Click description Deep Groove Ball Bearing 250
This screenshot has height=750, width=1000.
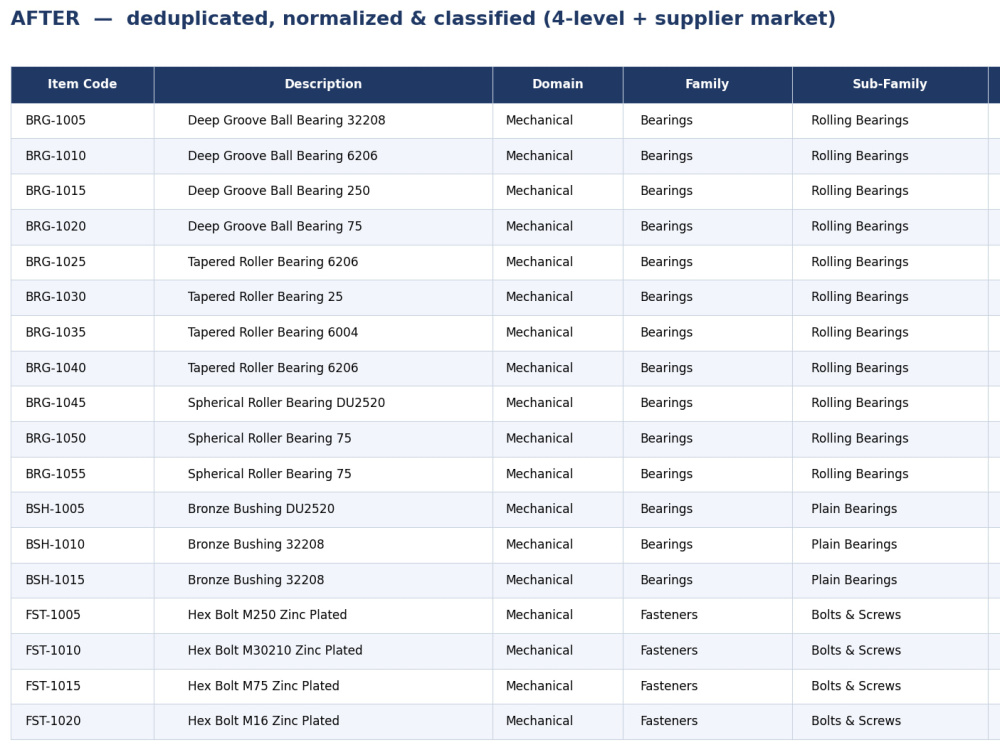[x=279, y=191]
